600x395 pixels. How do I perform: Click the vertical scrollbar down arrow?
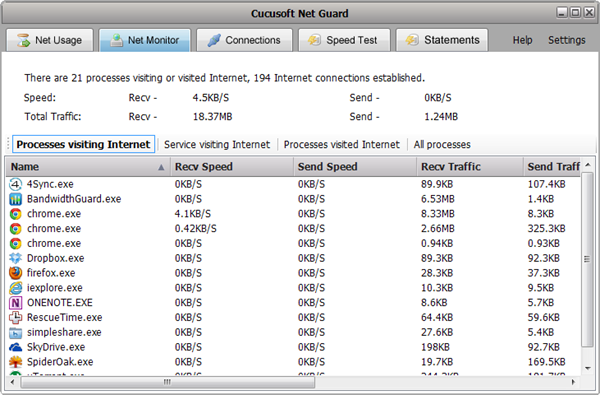point(588,368)
